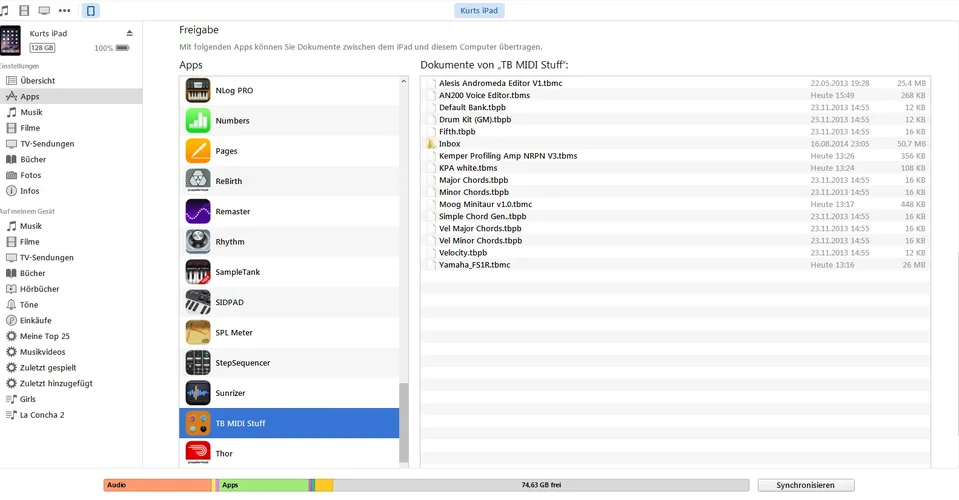Open the more options ellipsis in toolbar
The width and height of the screenshot is (959, 500).
[x=64, y=10]
